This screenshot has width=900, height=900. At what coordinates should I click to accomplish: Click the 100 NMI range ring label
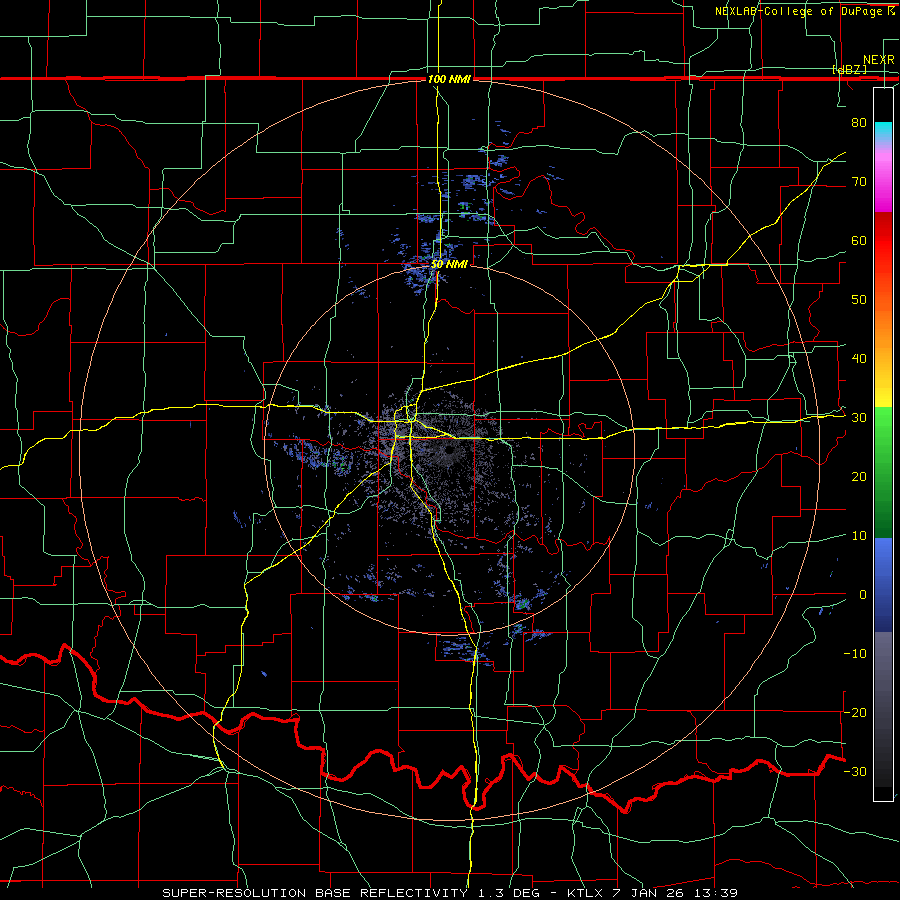point(449,79)
